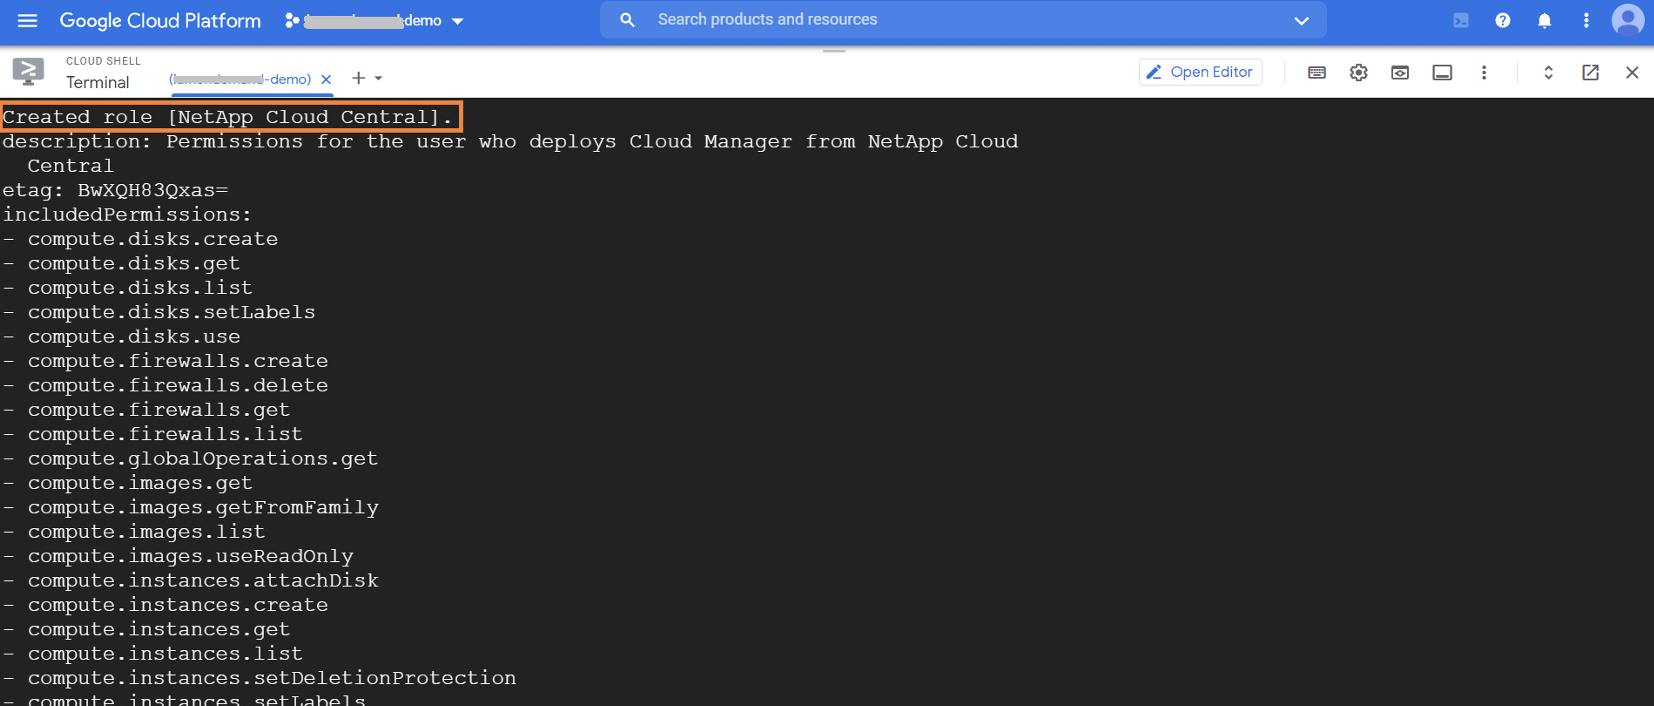The width and height of the screenshot is (1654, 706).
Task: Open the header vertical three-dot settings menu
Action: 1586,20
